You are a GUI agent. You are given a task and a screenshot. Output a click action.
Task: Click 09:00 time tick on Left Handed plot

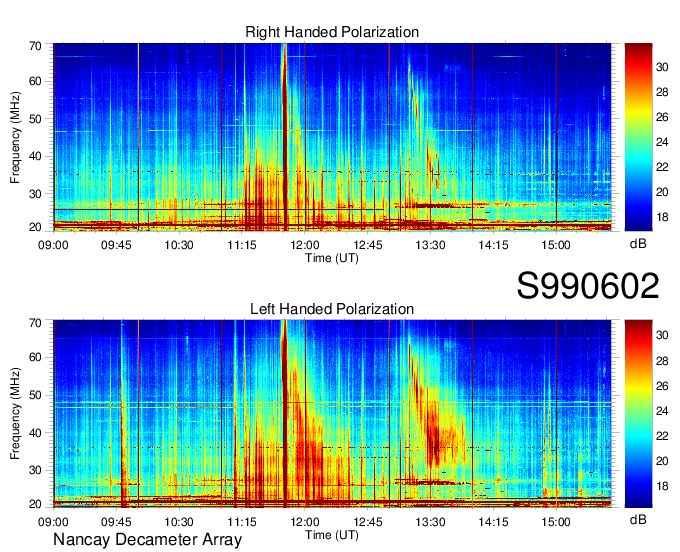(53, 522)
